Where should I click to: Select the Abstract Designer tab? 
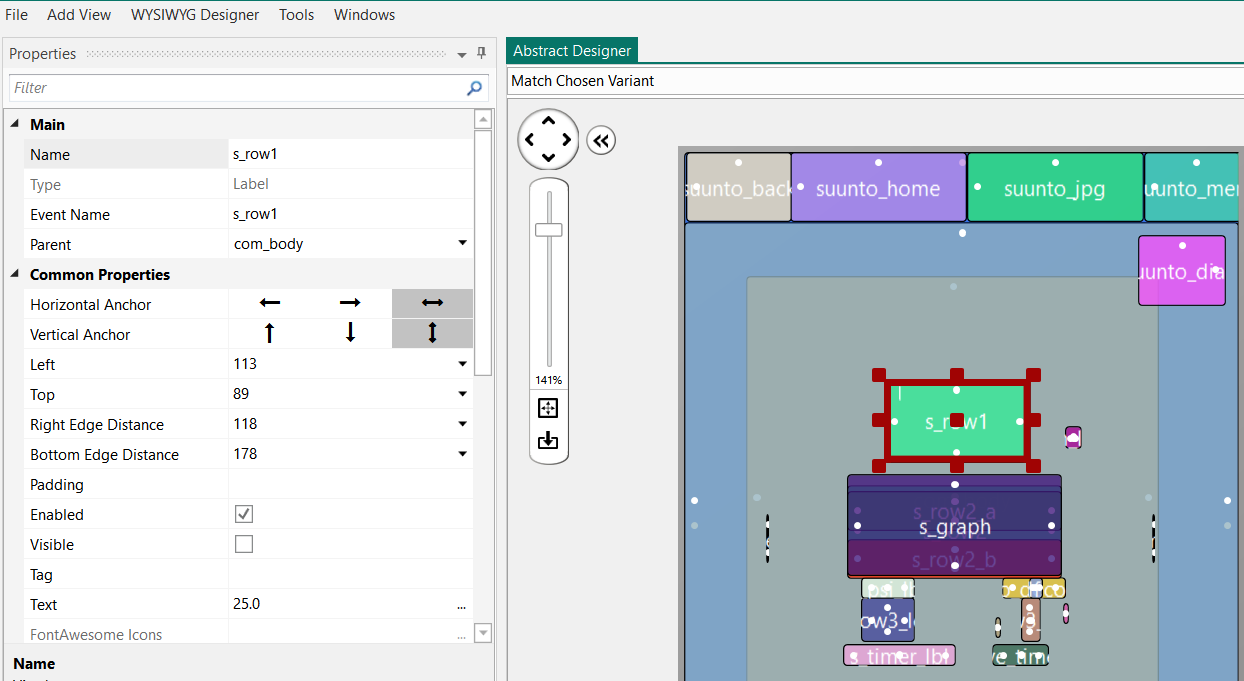click(572, 50)
